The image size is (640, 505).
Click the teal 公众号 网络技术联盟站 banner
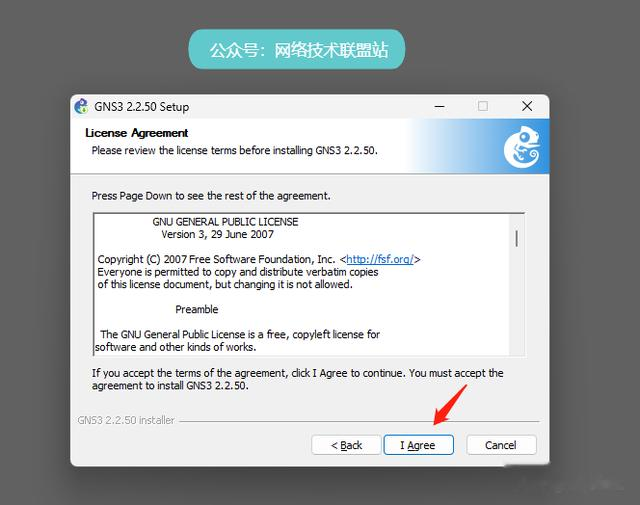[x=297, y=49]
